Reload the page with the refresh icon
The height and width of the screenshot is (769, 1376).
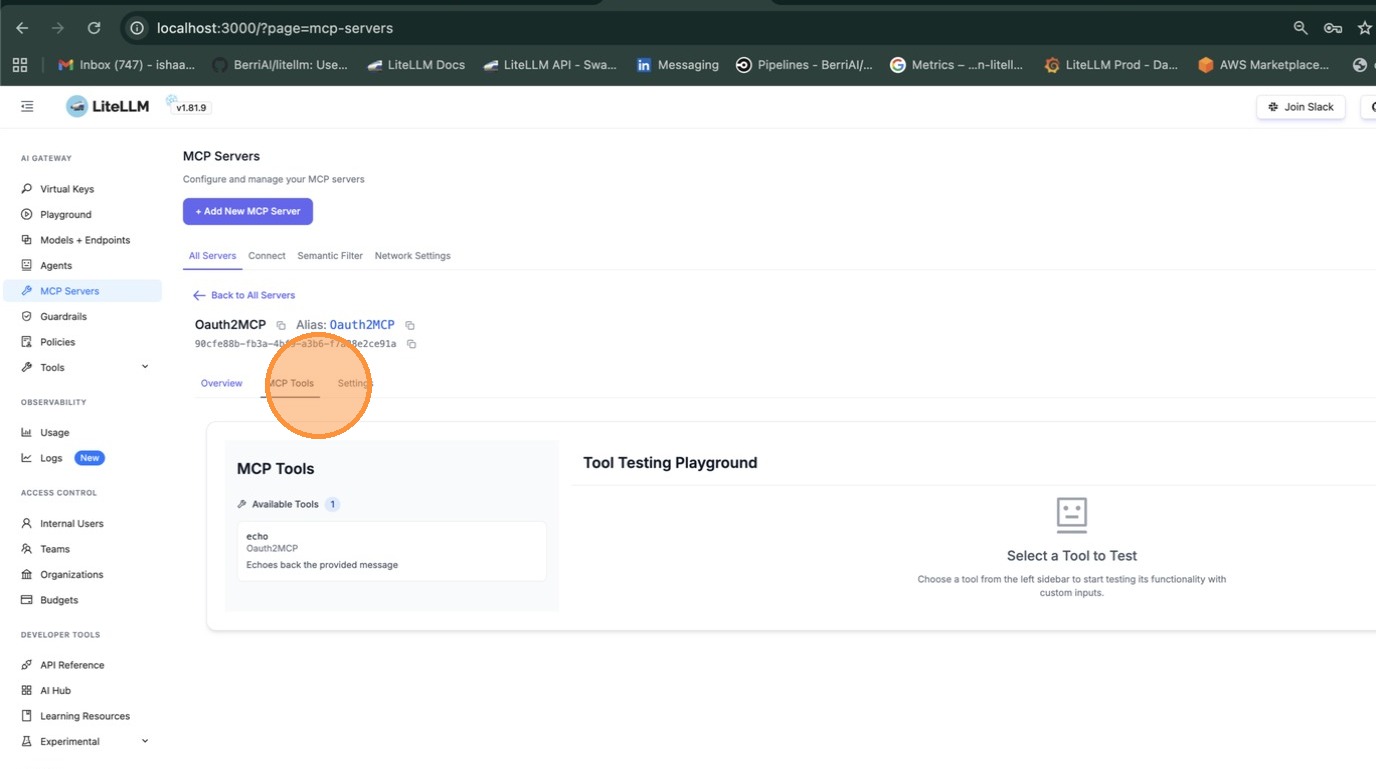[94, 28]
